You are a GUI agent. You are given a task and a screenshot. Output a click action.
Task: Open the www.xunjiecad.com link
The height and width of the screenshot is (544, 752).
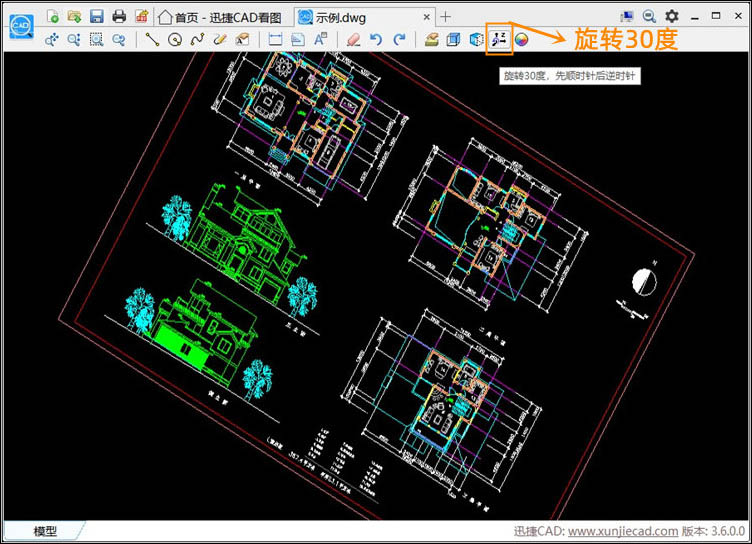coord(623,531)
